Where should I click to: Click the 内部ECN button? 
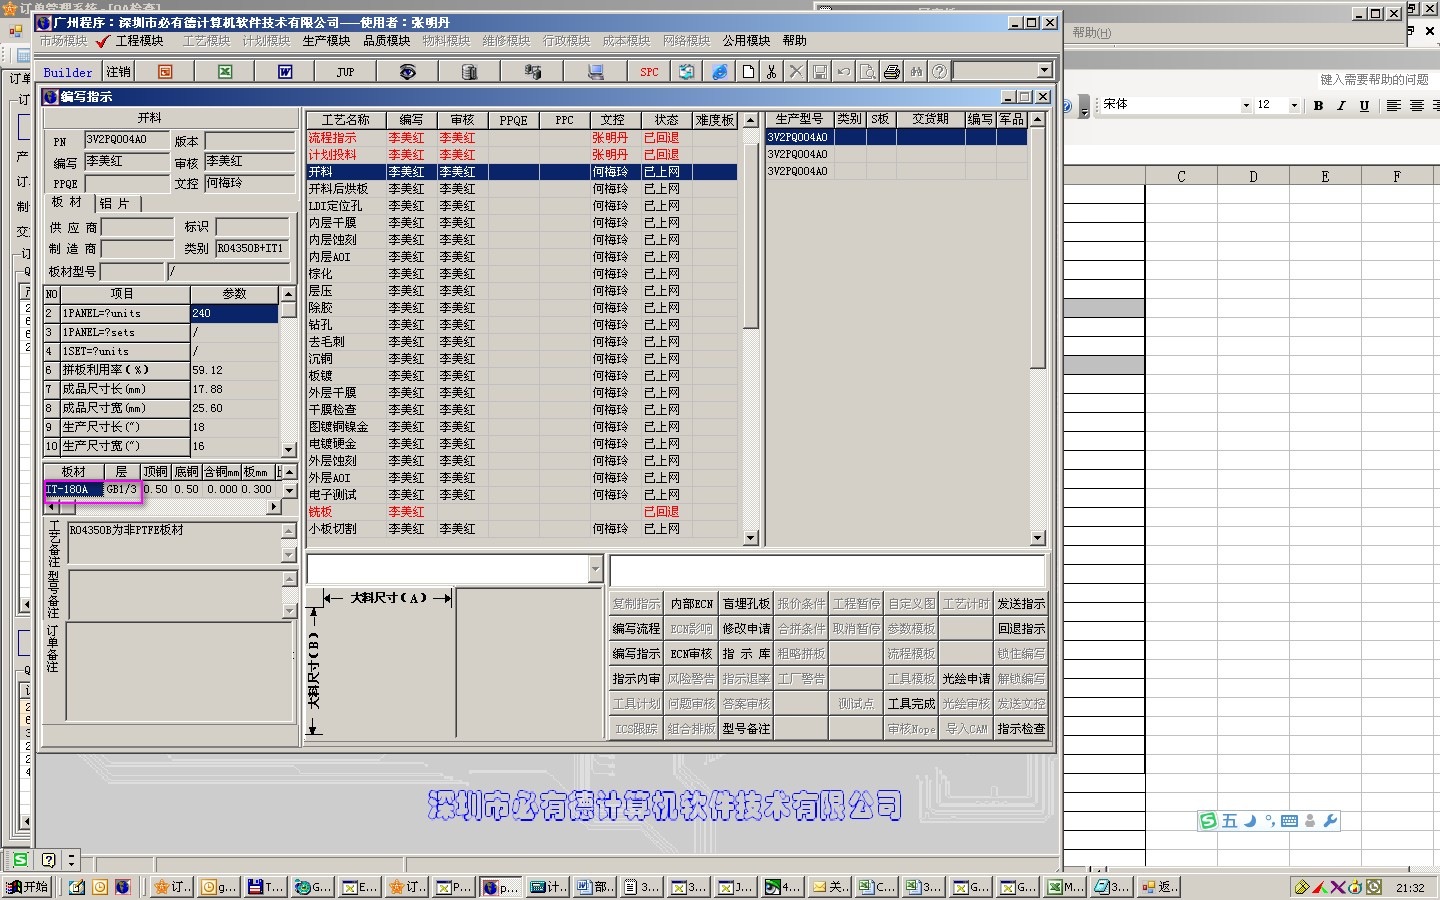click(x=691, y=604)
